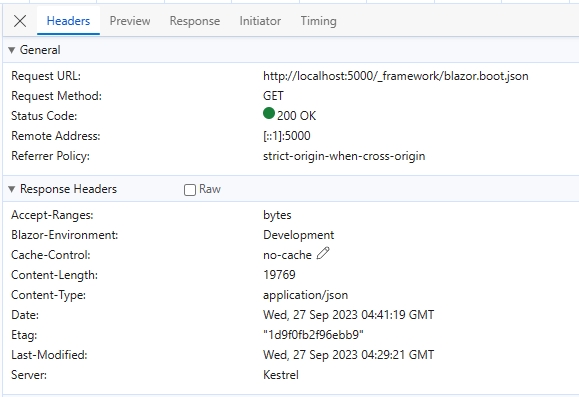
Task: Select the GET request method value
Action: pos(273,96)
